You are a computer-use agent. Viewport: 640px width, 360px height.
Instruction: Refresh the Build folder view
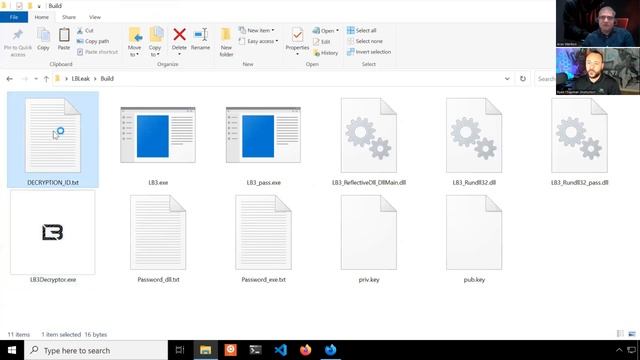[x=523, y=79]
